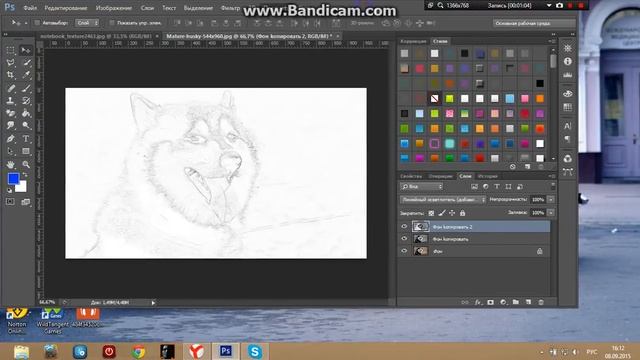Select the Brush tool

click(x=26, y=88)
